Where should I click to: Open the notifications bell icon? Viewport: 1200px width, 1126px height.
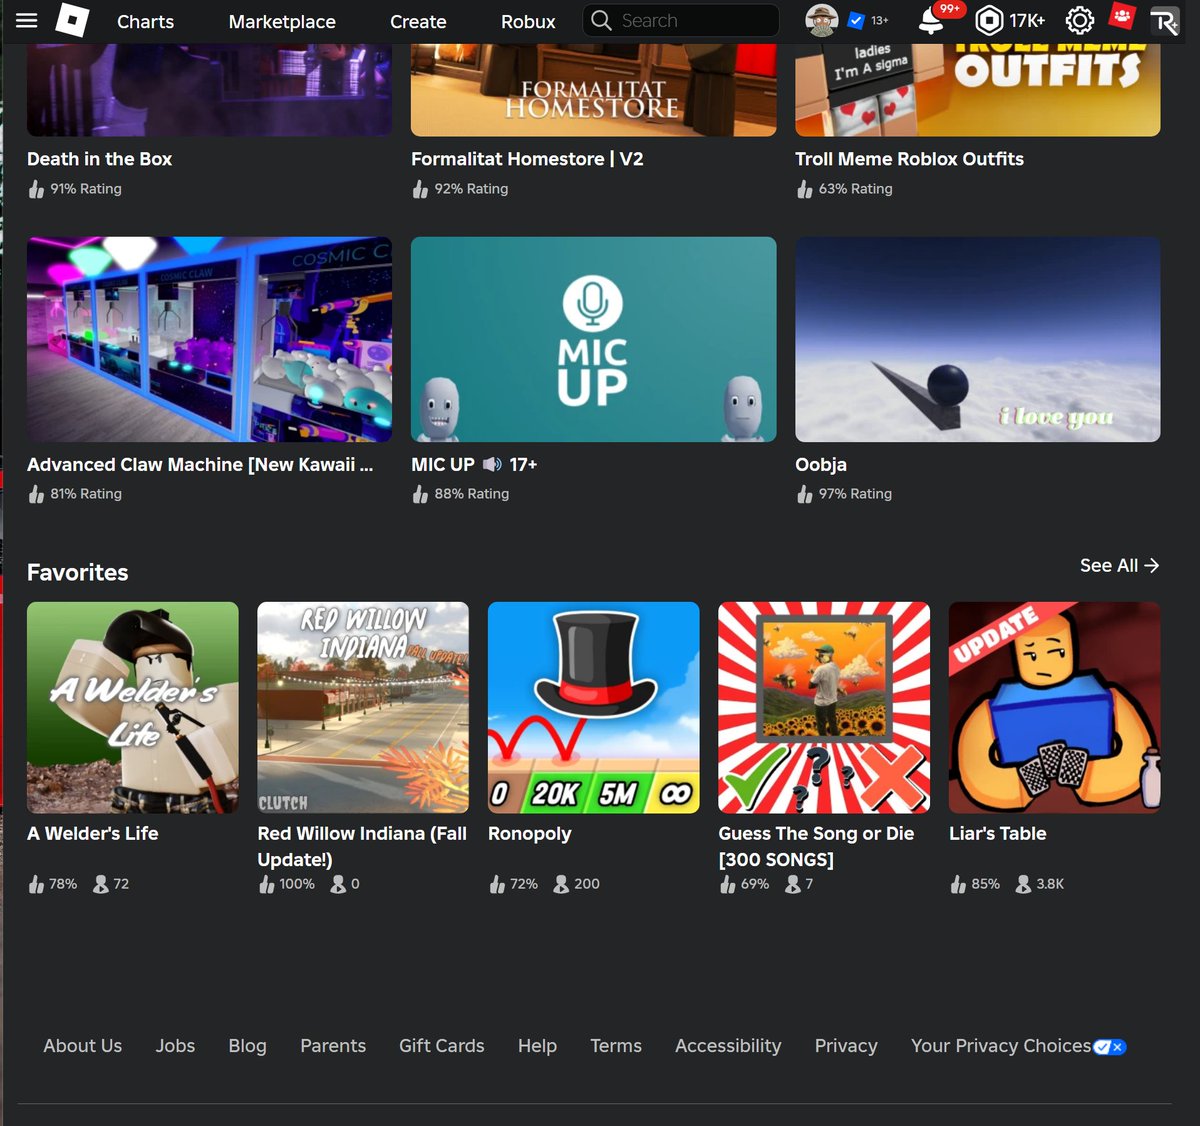931,21
